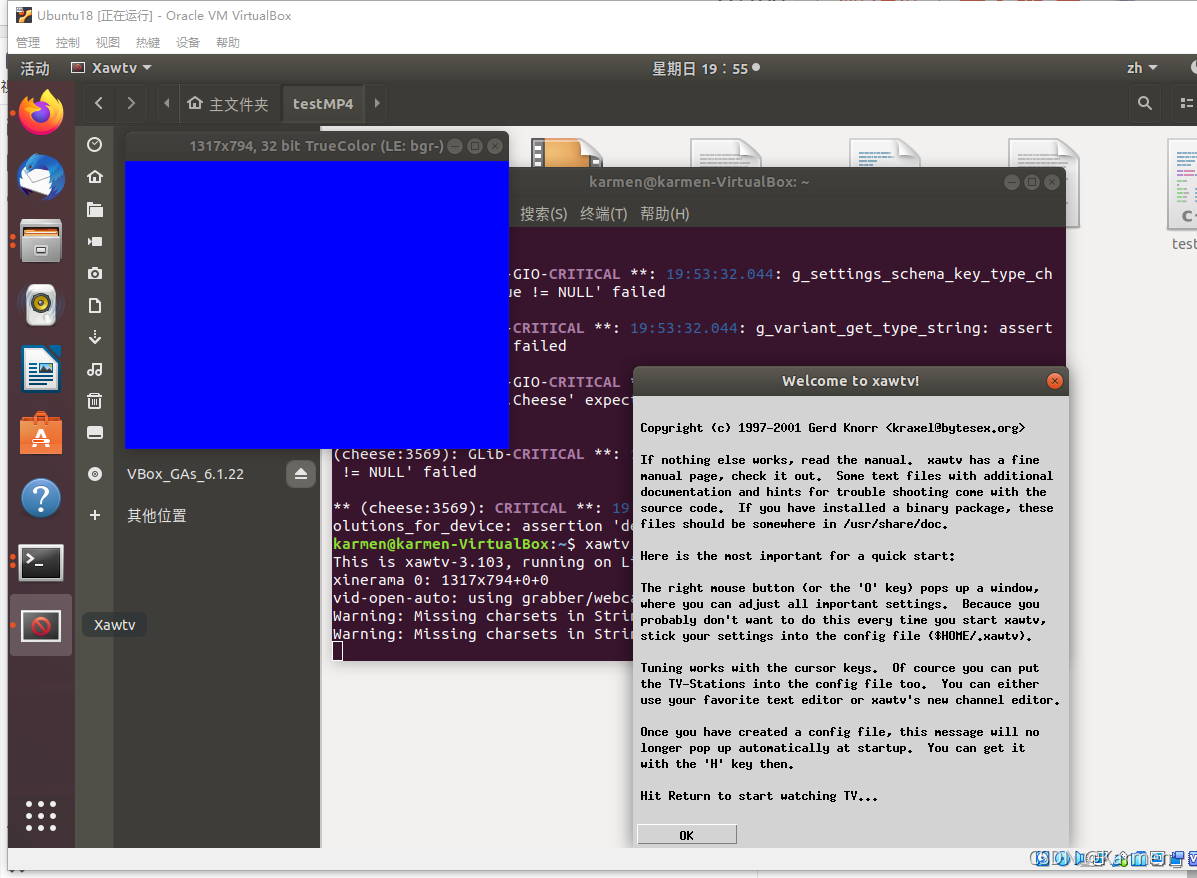1197x878 pixels.
Task: Click the path bar left arrow
Action: tap(167, 103)
